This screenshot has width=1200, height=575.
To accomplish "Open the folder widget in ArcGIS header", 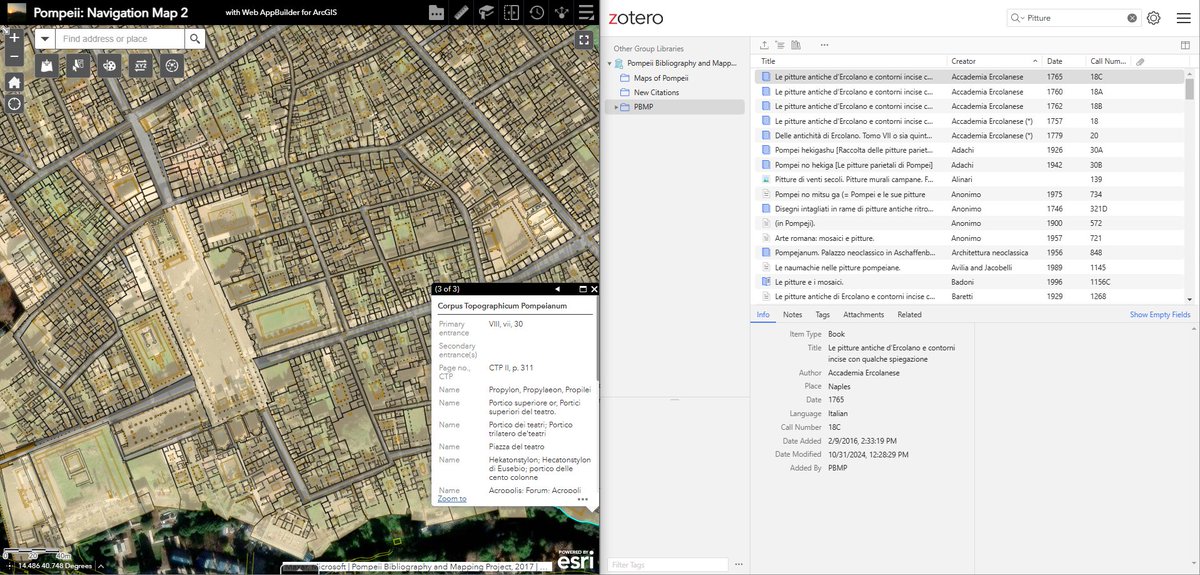I will (436, 13).
